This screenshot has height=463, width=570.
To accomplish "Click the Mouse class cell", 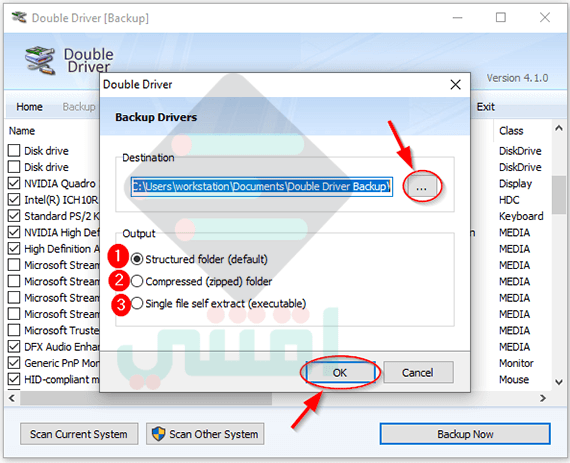I will pos(514,379).
